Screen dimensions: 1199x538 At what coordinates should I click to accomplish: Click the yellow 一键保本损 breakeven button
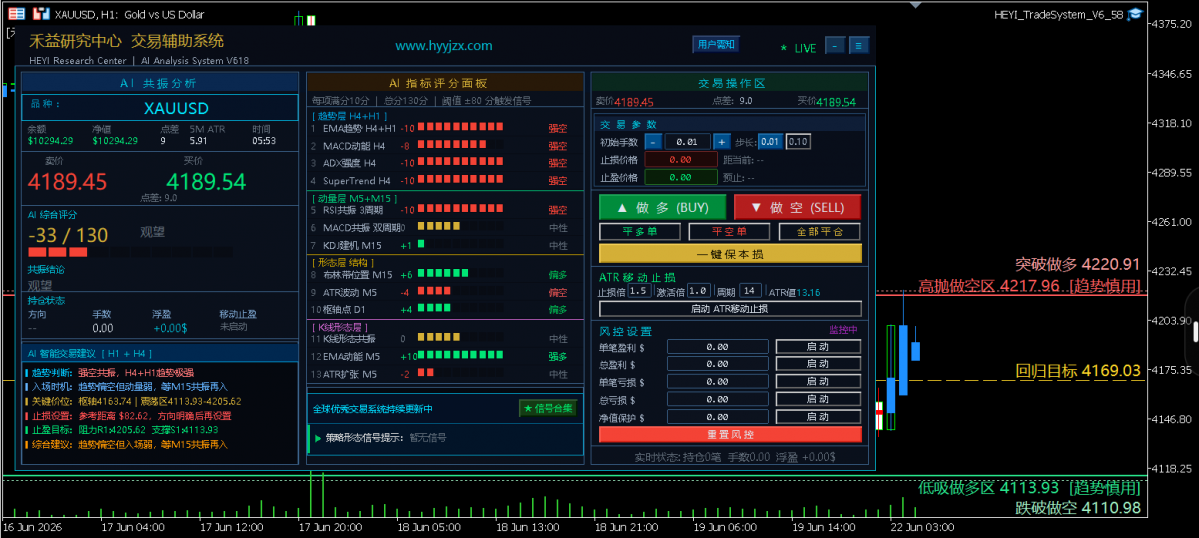click(730, 254)
